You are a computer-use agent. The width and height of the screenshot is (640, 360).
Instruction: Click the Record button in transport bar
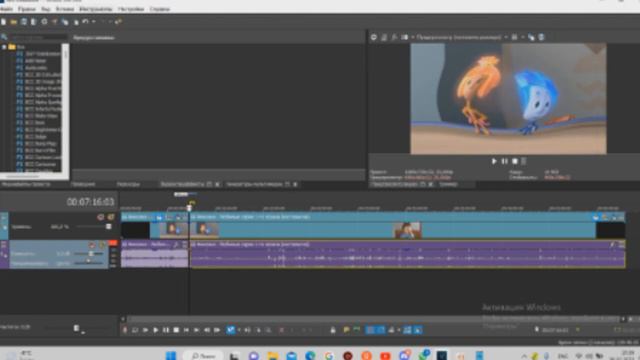[124, 330]
